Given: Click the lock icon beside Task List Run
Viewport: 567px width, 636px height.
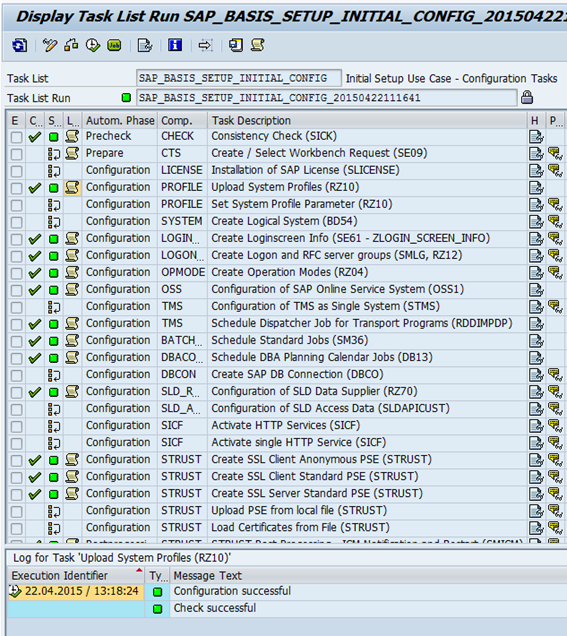Looking at the screenshot, I should pyautogui.click(x=527, y=97).
